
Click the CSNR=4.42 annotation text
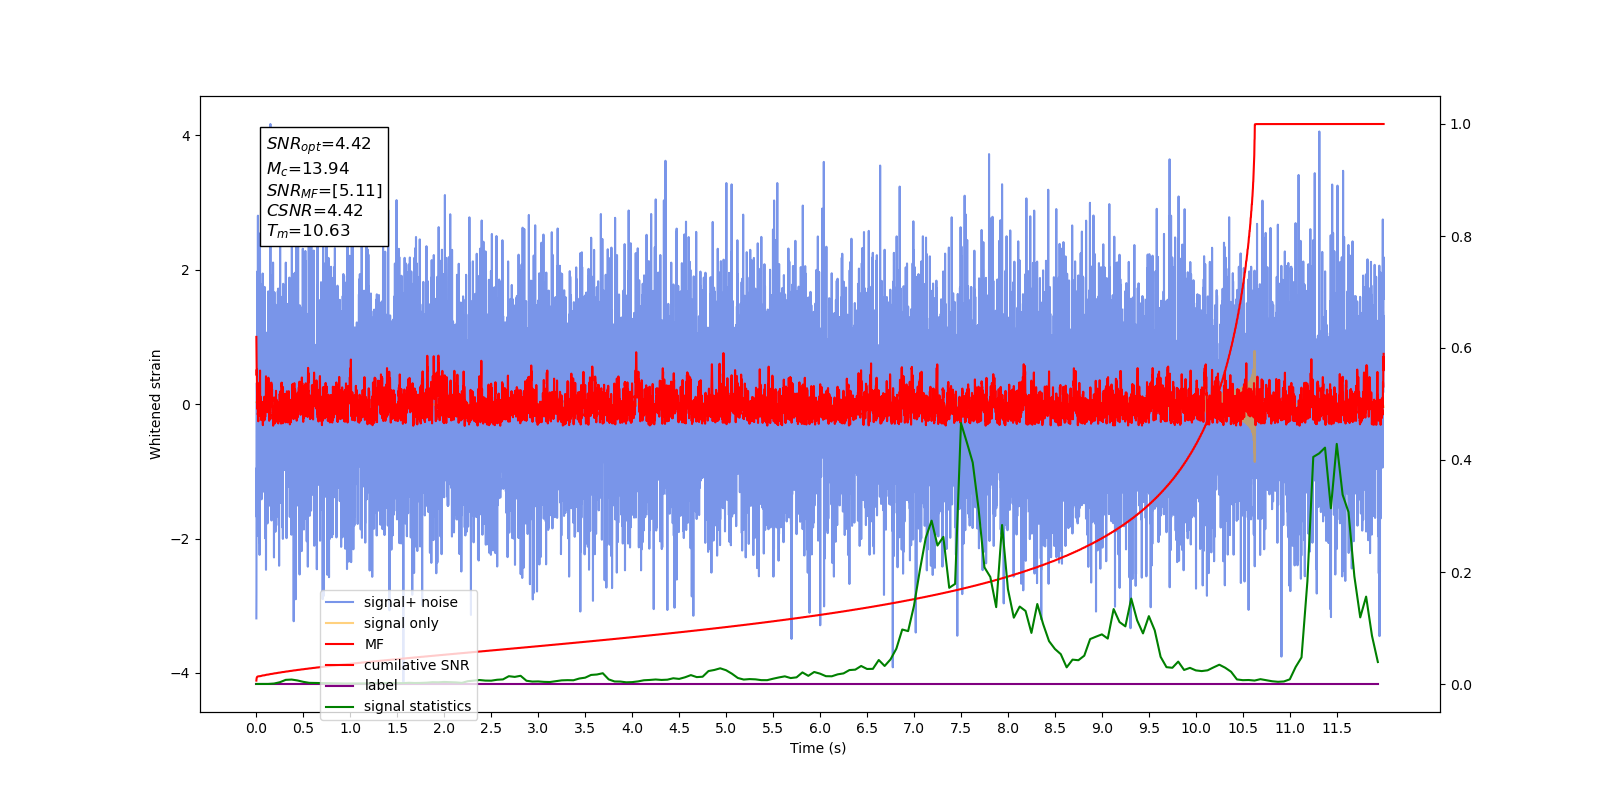(x=314, y=211)
